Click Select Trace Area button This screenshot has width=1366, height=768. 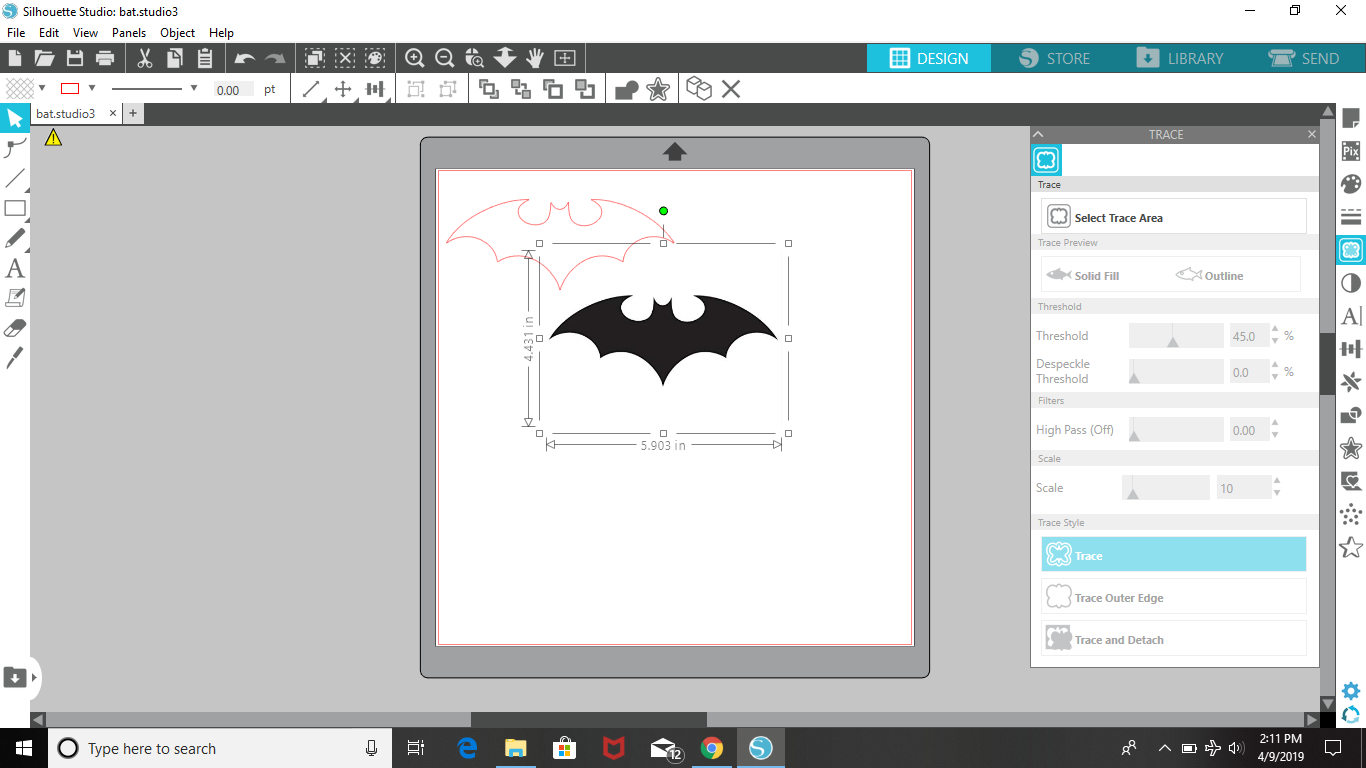point(1174,217)
